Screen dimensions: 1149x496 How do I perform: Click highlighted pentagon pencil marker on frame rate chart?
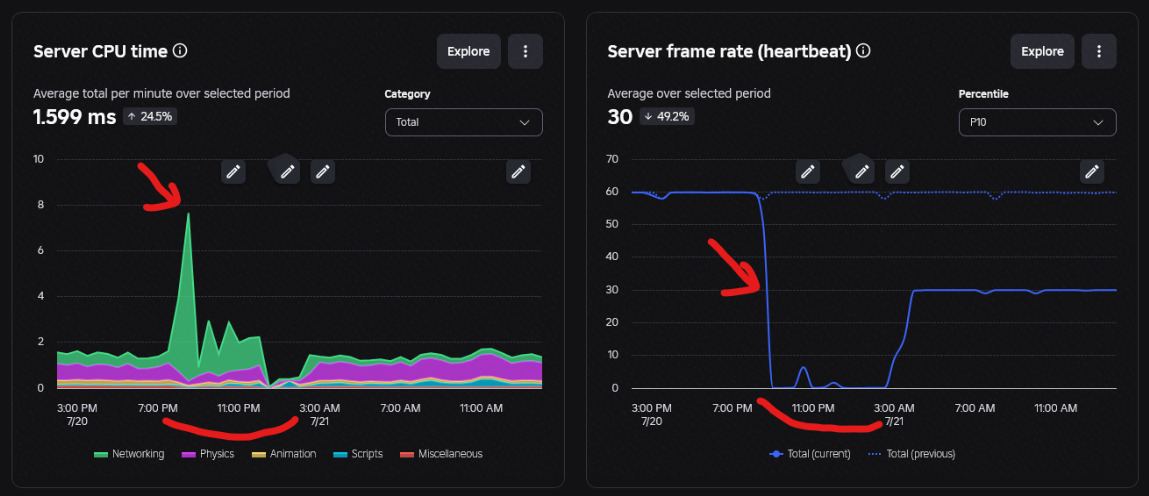[862, 170]
